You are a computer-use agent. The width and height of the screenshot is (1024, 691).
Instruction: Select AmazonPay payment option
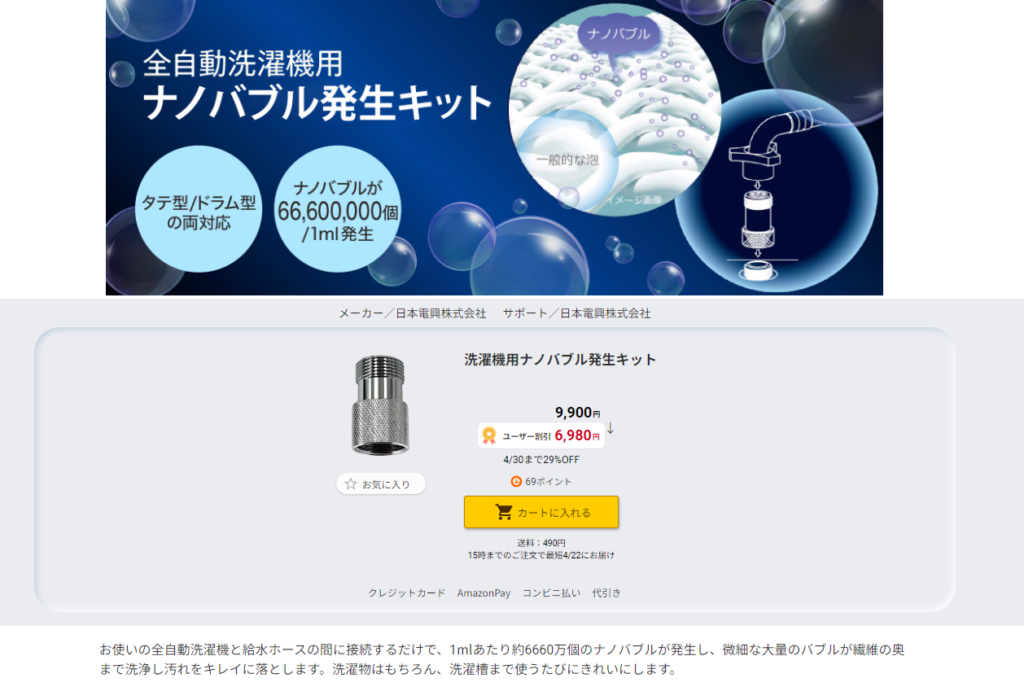(484, 593)
